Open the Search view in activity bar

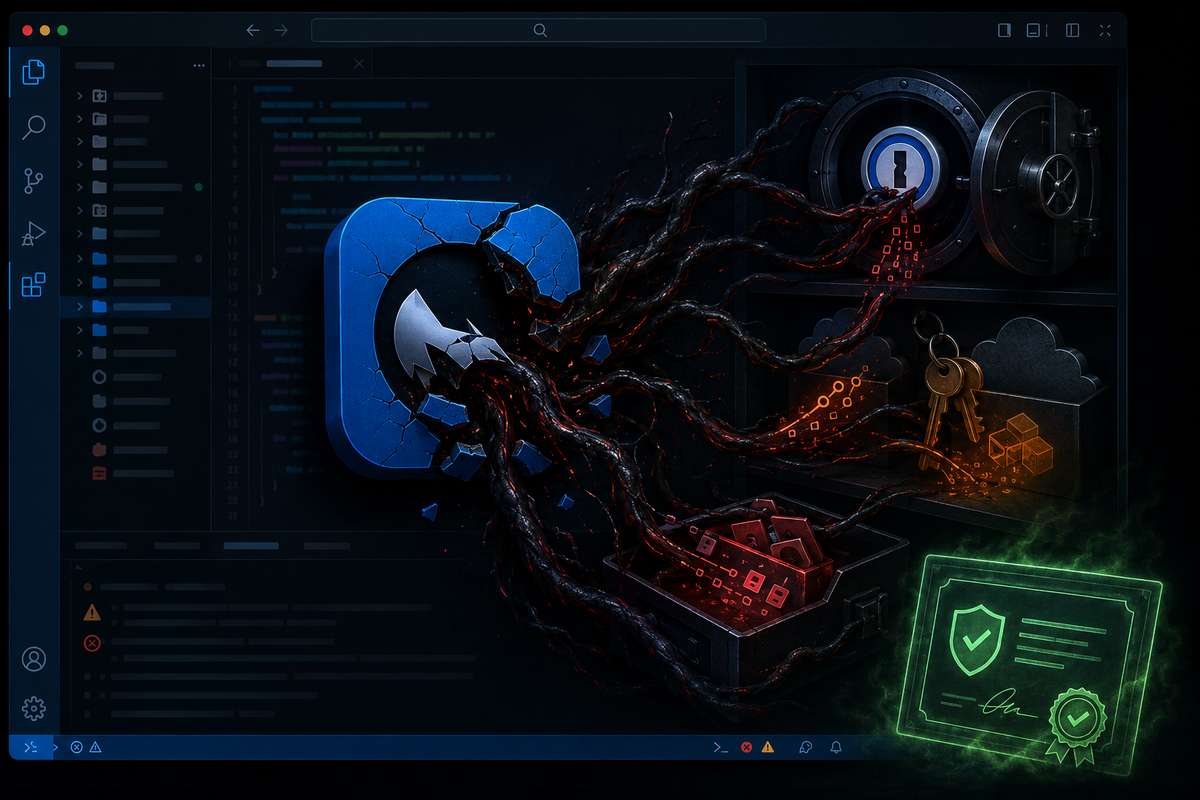pos(34,127)
